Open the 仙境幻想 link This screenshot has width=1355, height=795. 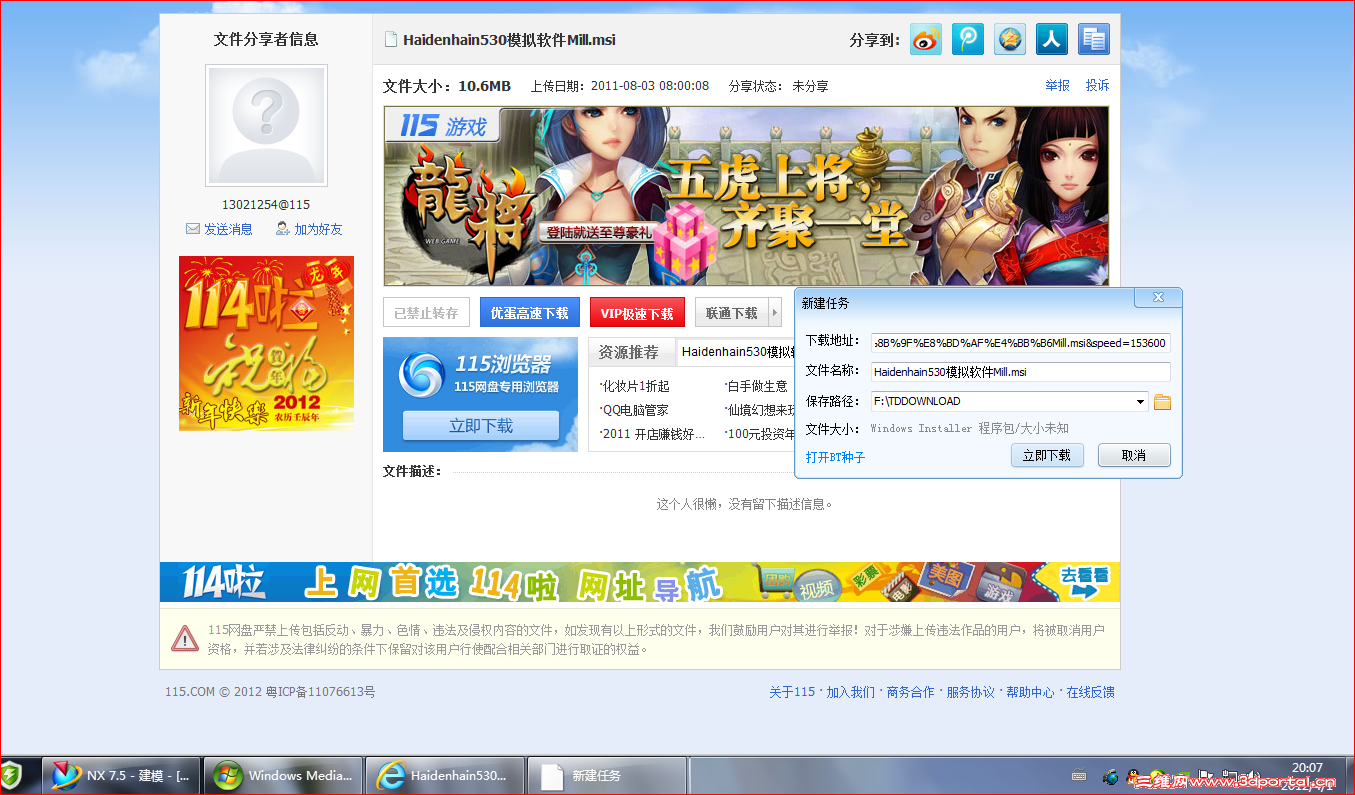[760, 410]
